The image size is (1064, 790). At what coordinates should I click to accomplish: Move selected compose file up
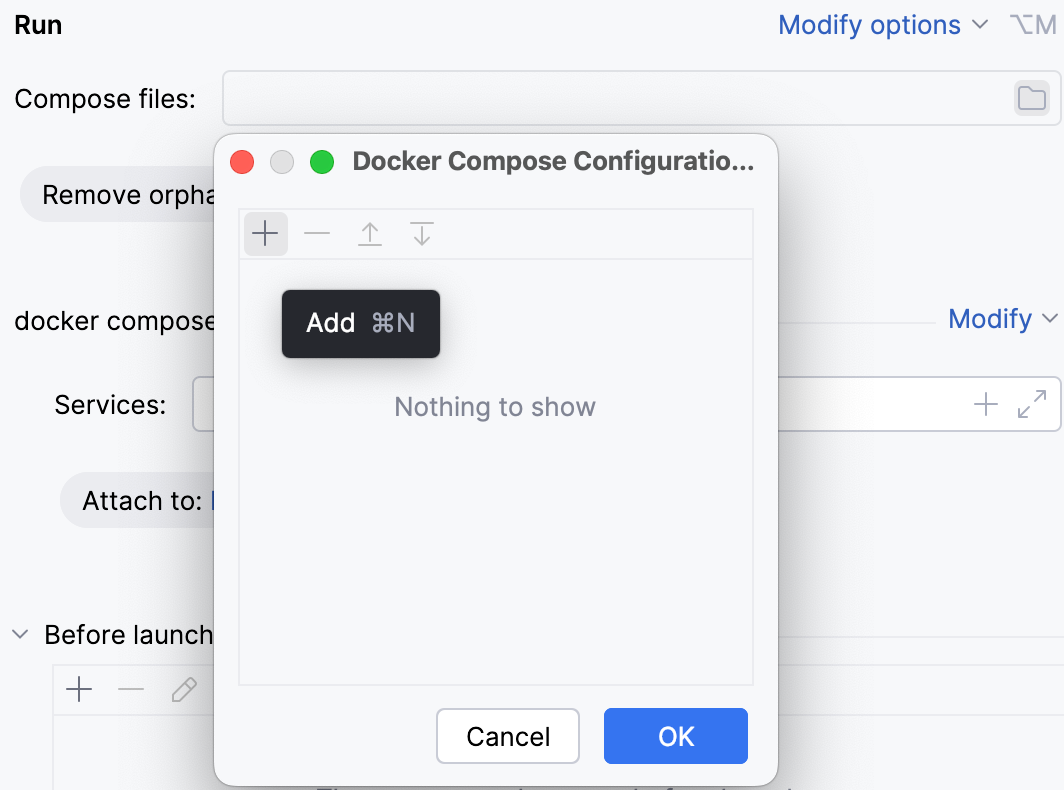[x=369, y=233]
